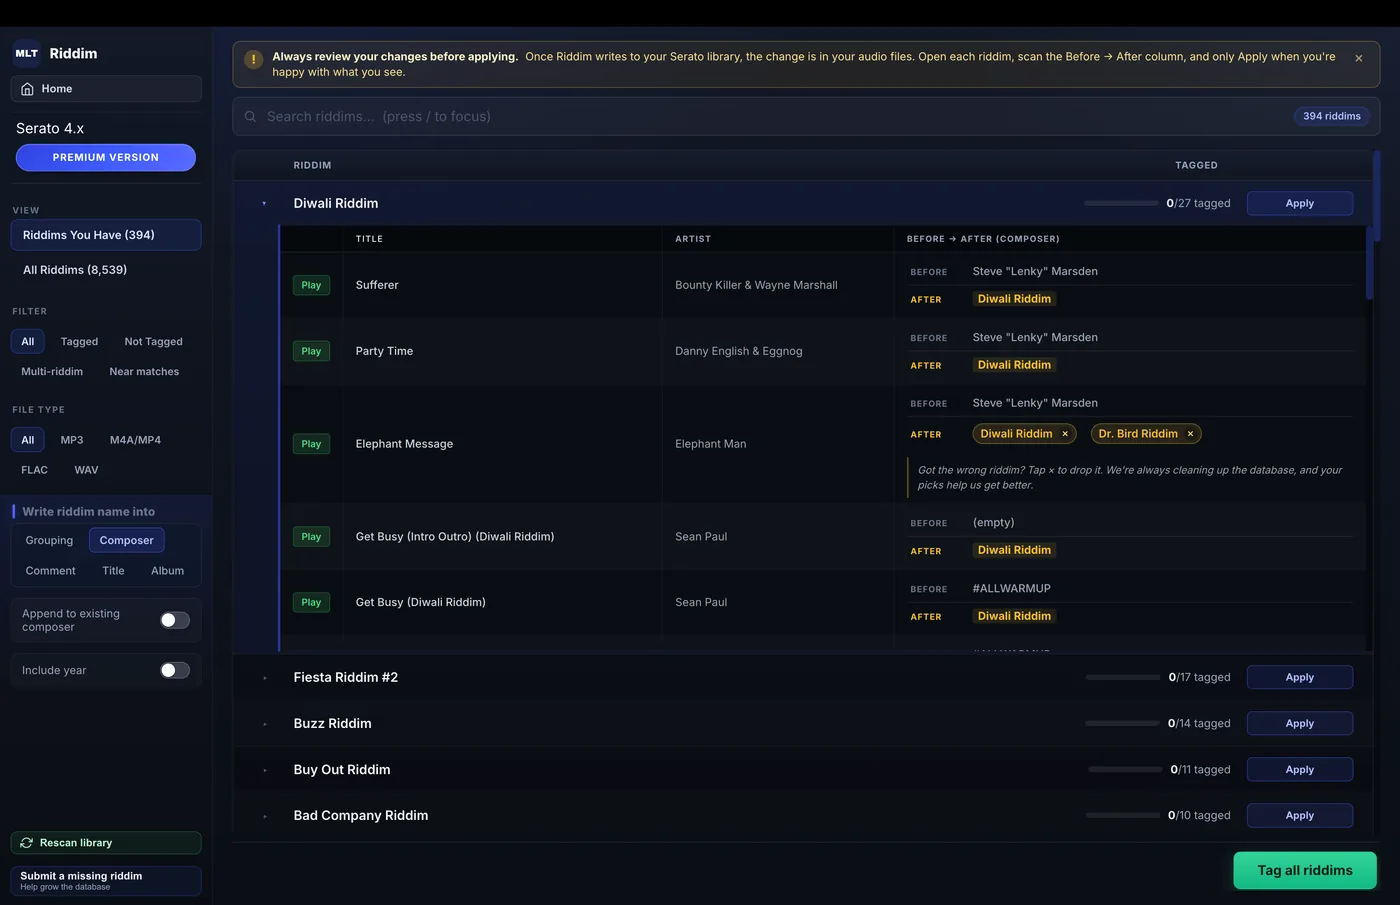Apply tags for Bad Company Riddim

(1300, 815)
